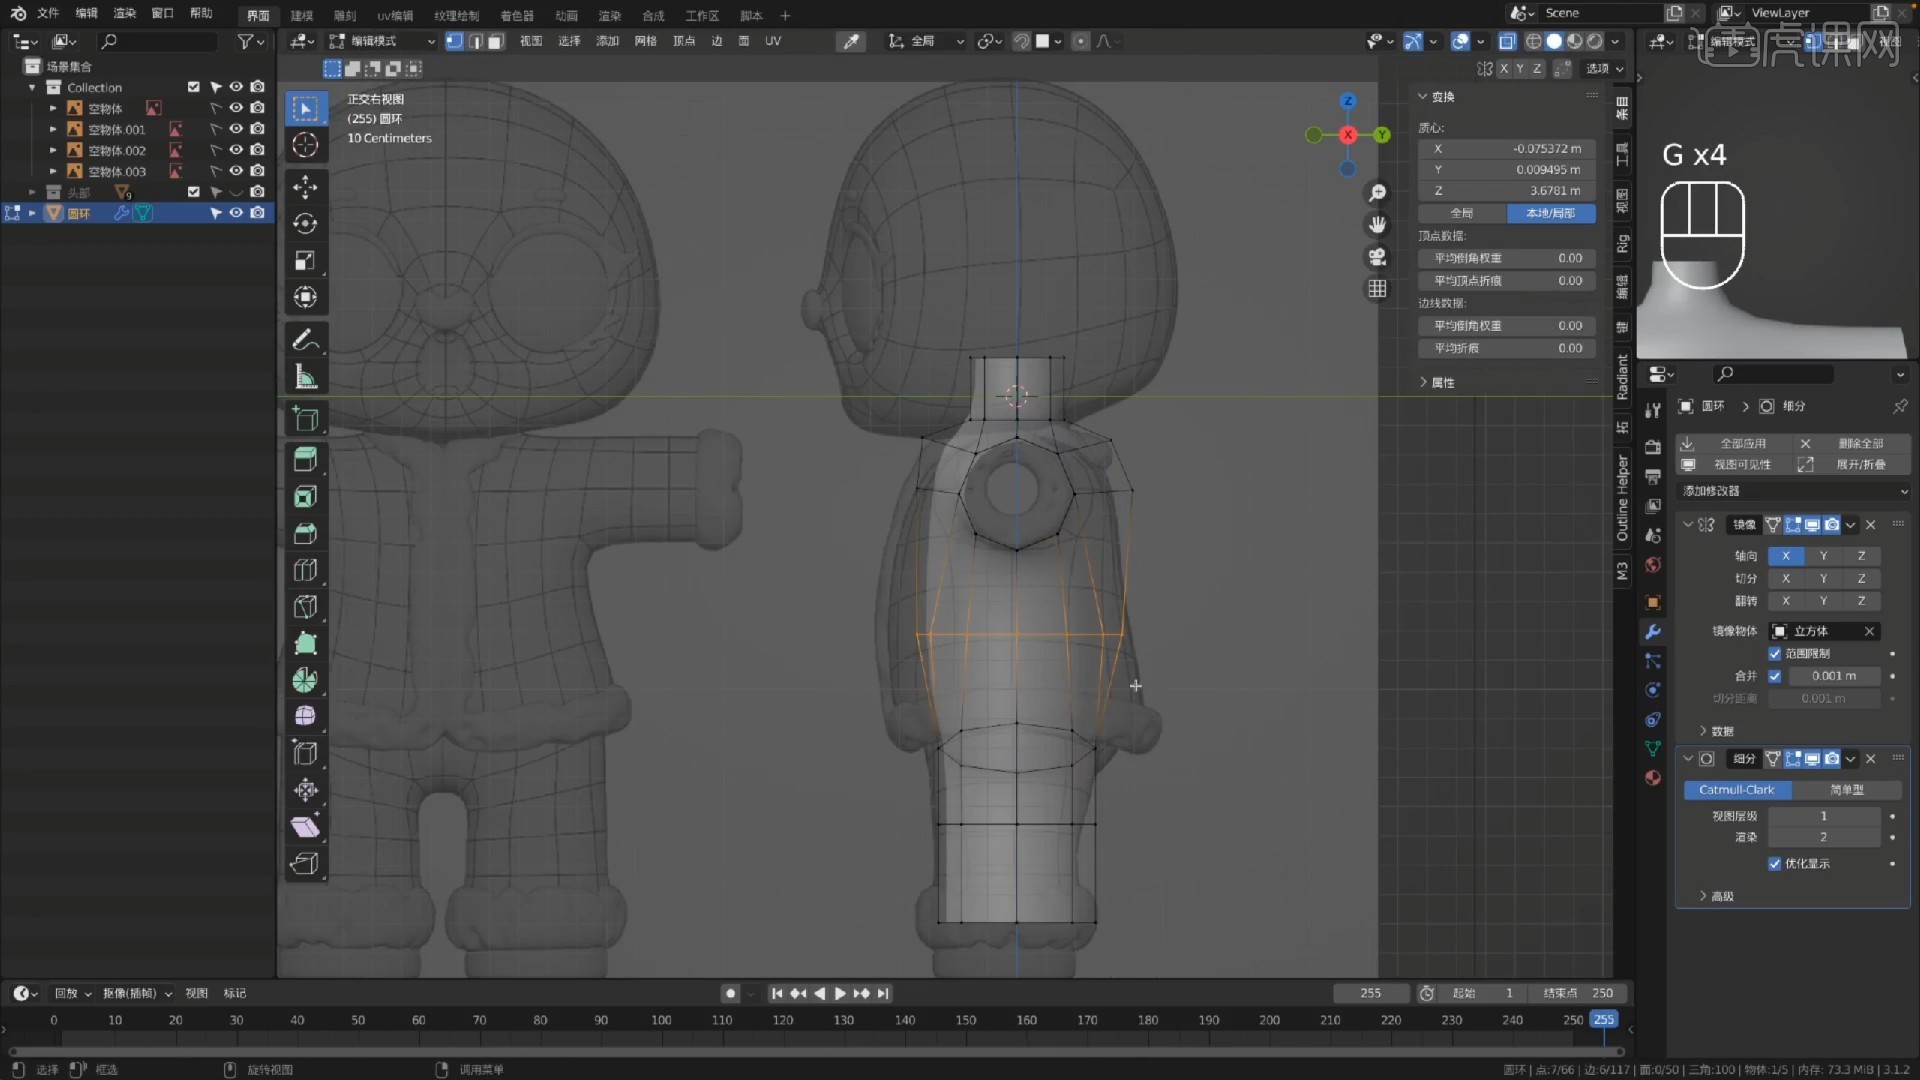Collapse the 变换 panel

coord(1436,97)
